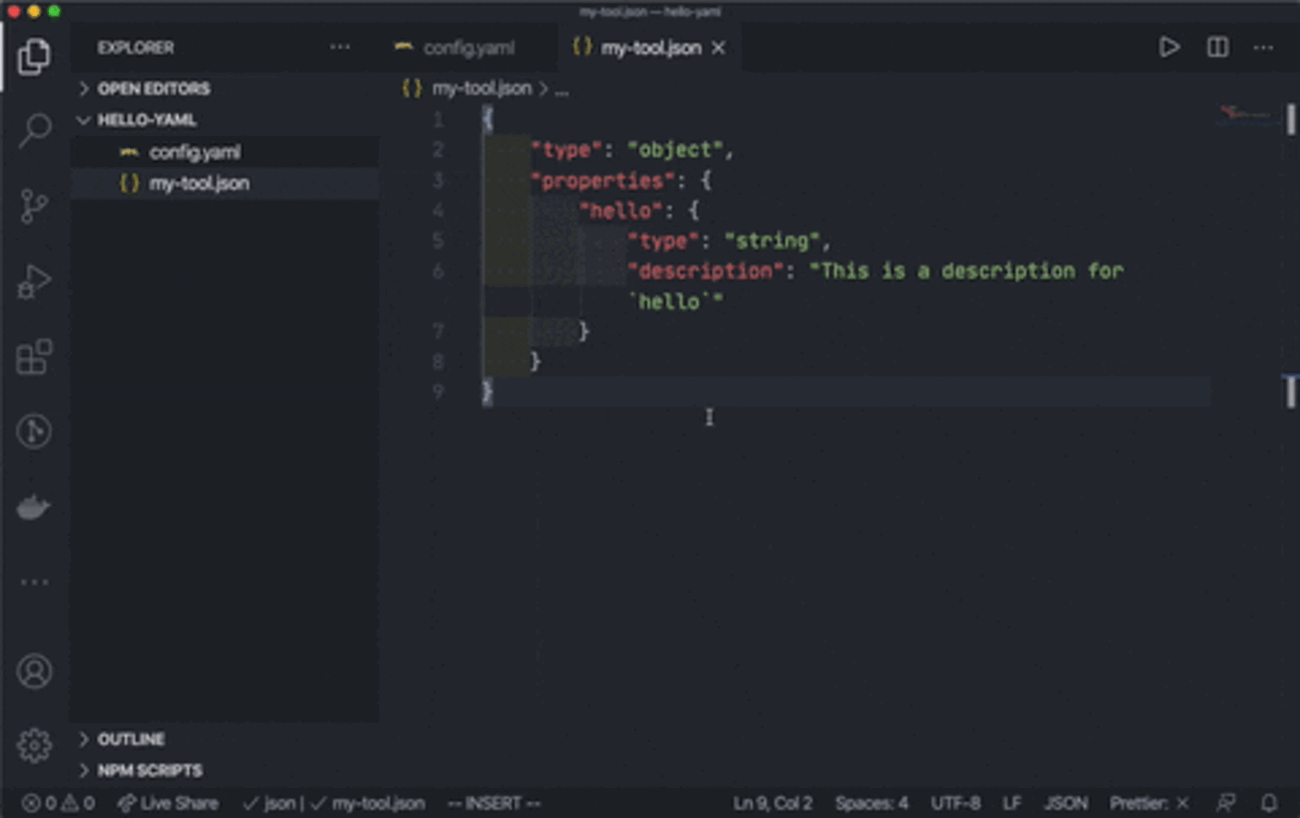Screen dimensions: 1300x818
Task: Click Live Share in the status bar
Action: [x=168, y=803]
